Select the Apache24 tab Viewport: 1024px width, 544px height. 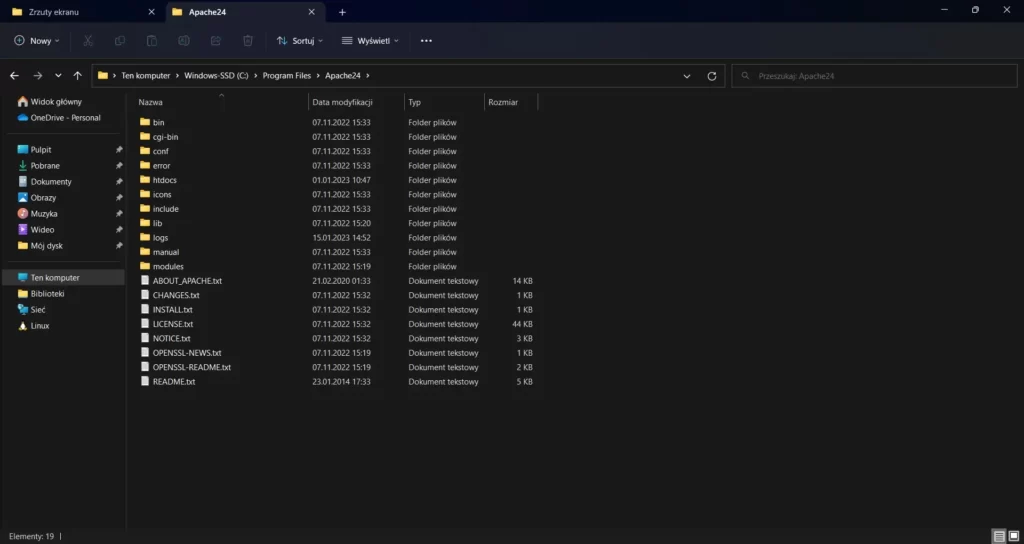click(245, 12)
